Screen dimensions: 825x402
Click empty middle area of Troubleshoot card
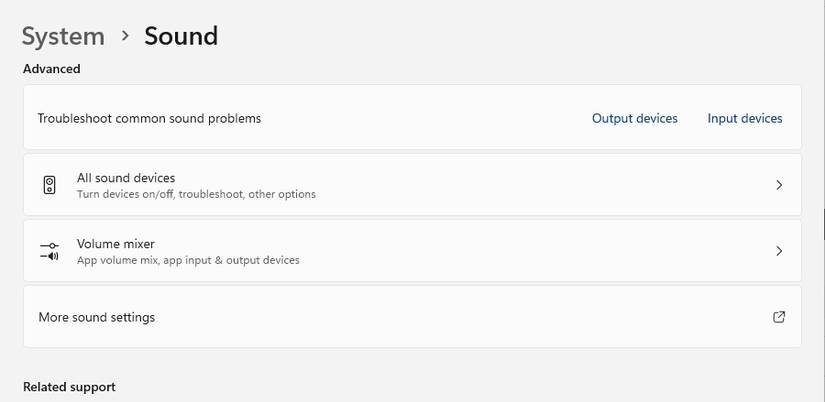(x=420, y=118)
